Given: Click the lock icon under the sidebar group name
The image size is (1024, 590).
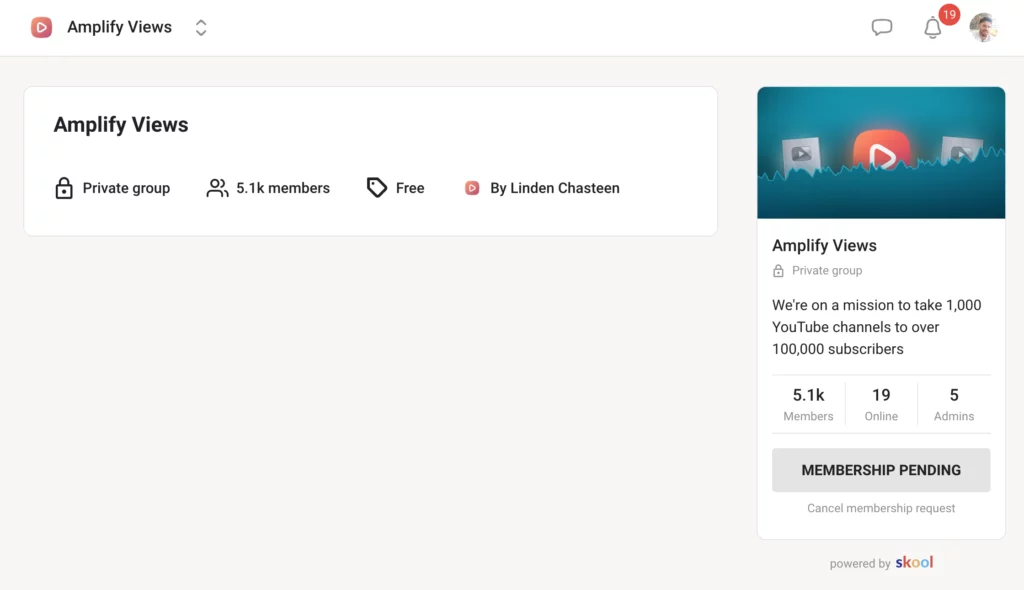Looking at the screenshot, I should 778,270.
